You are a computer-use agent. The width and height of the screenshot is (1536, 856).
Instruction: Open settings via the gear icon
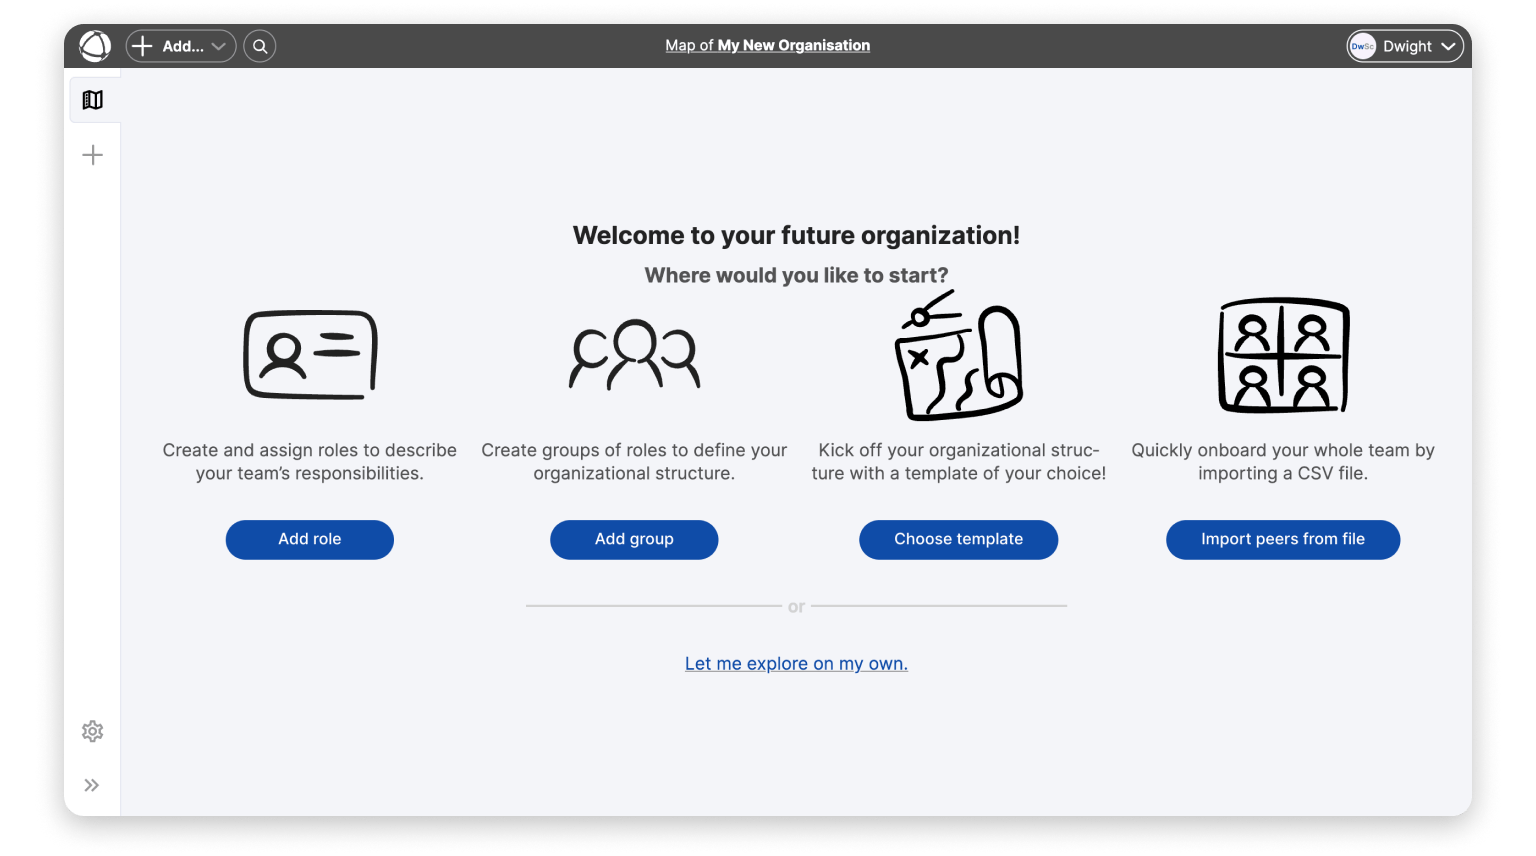pos(93,731)
